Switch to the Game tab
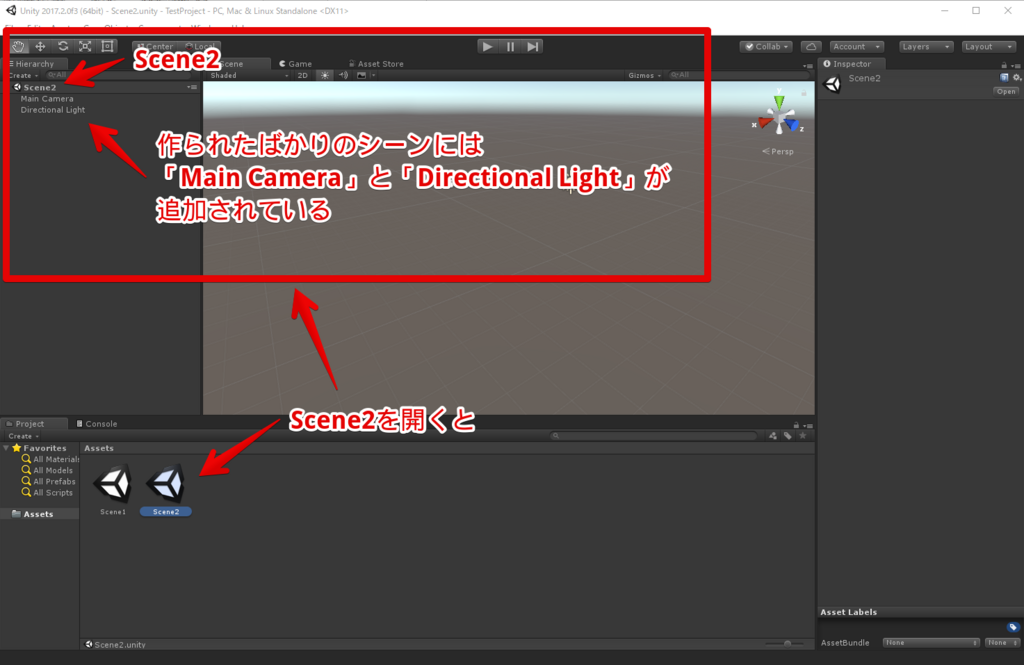 tap(296, 63)
